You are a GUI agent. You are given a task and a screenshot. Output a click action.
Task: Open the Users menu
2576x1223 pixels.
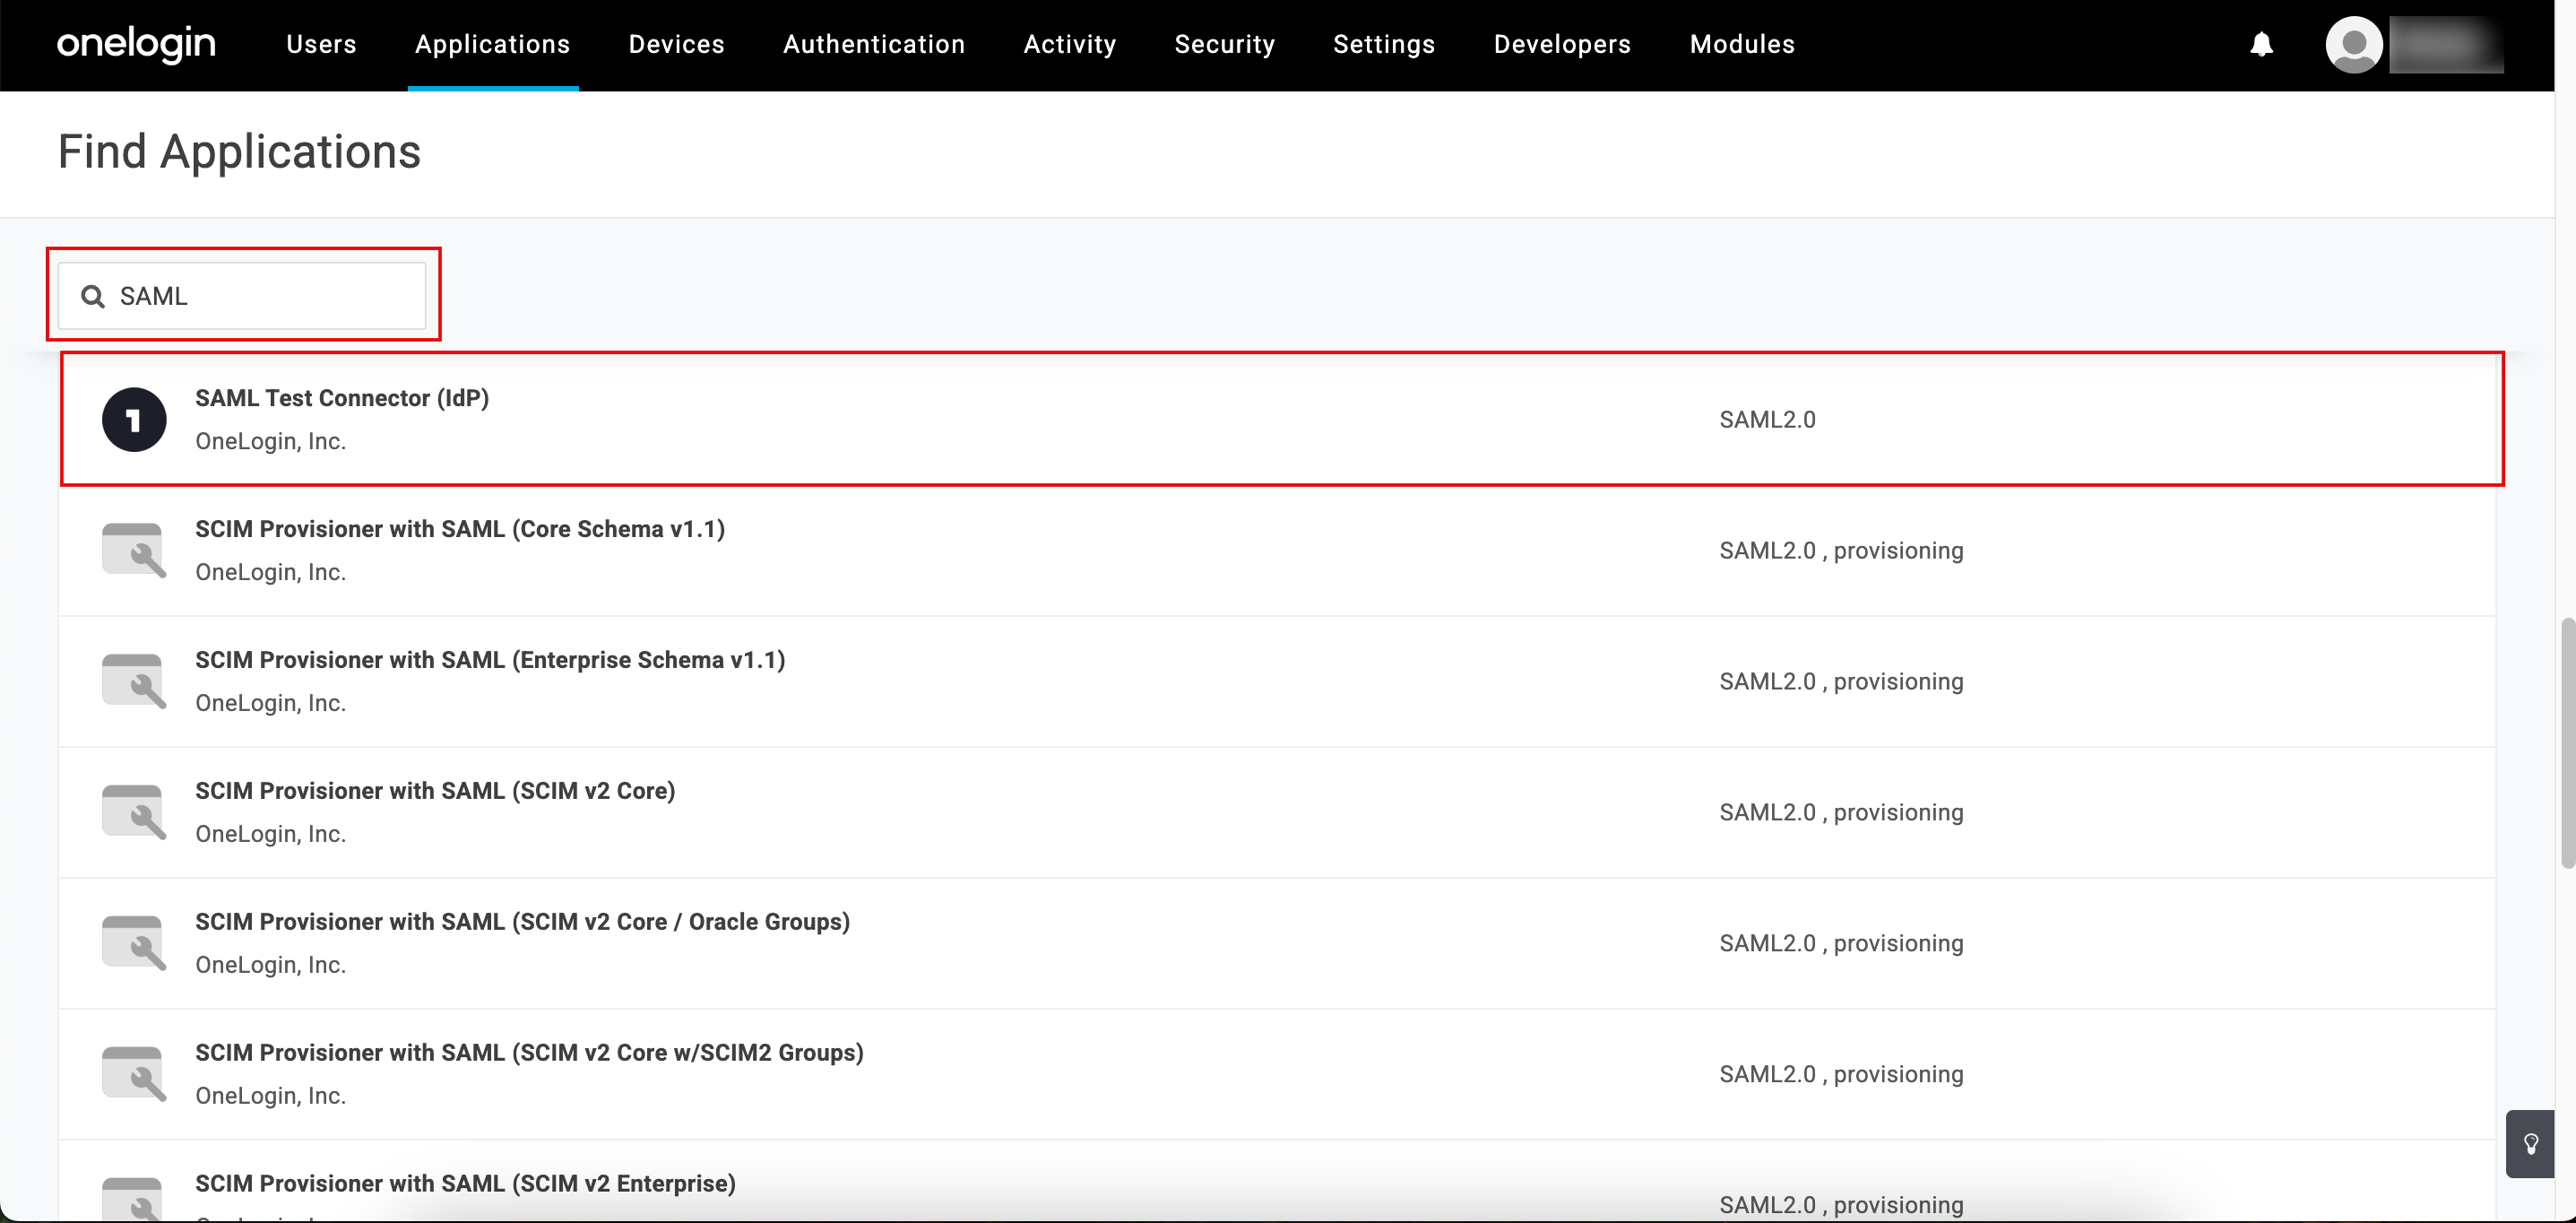pos(321,44)
